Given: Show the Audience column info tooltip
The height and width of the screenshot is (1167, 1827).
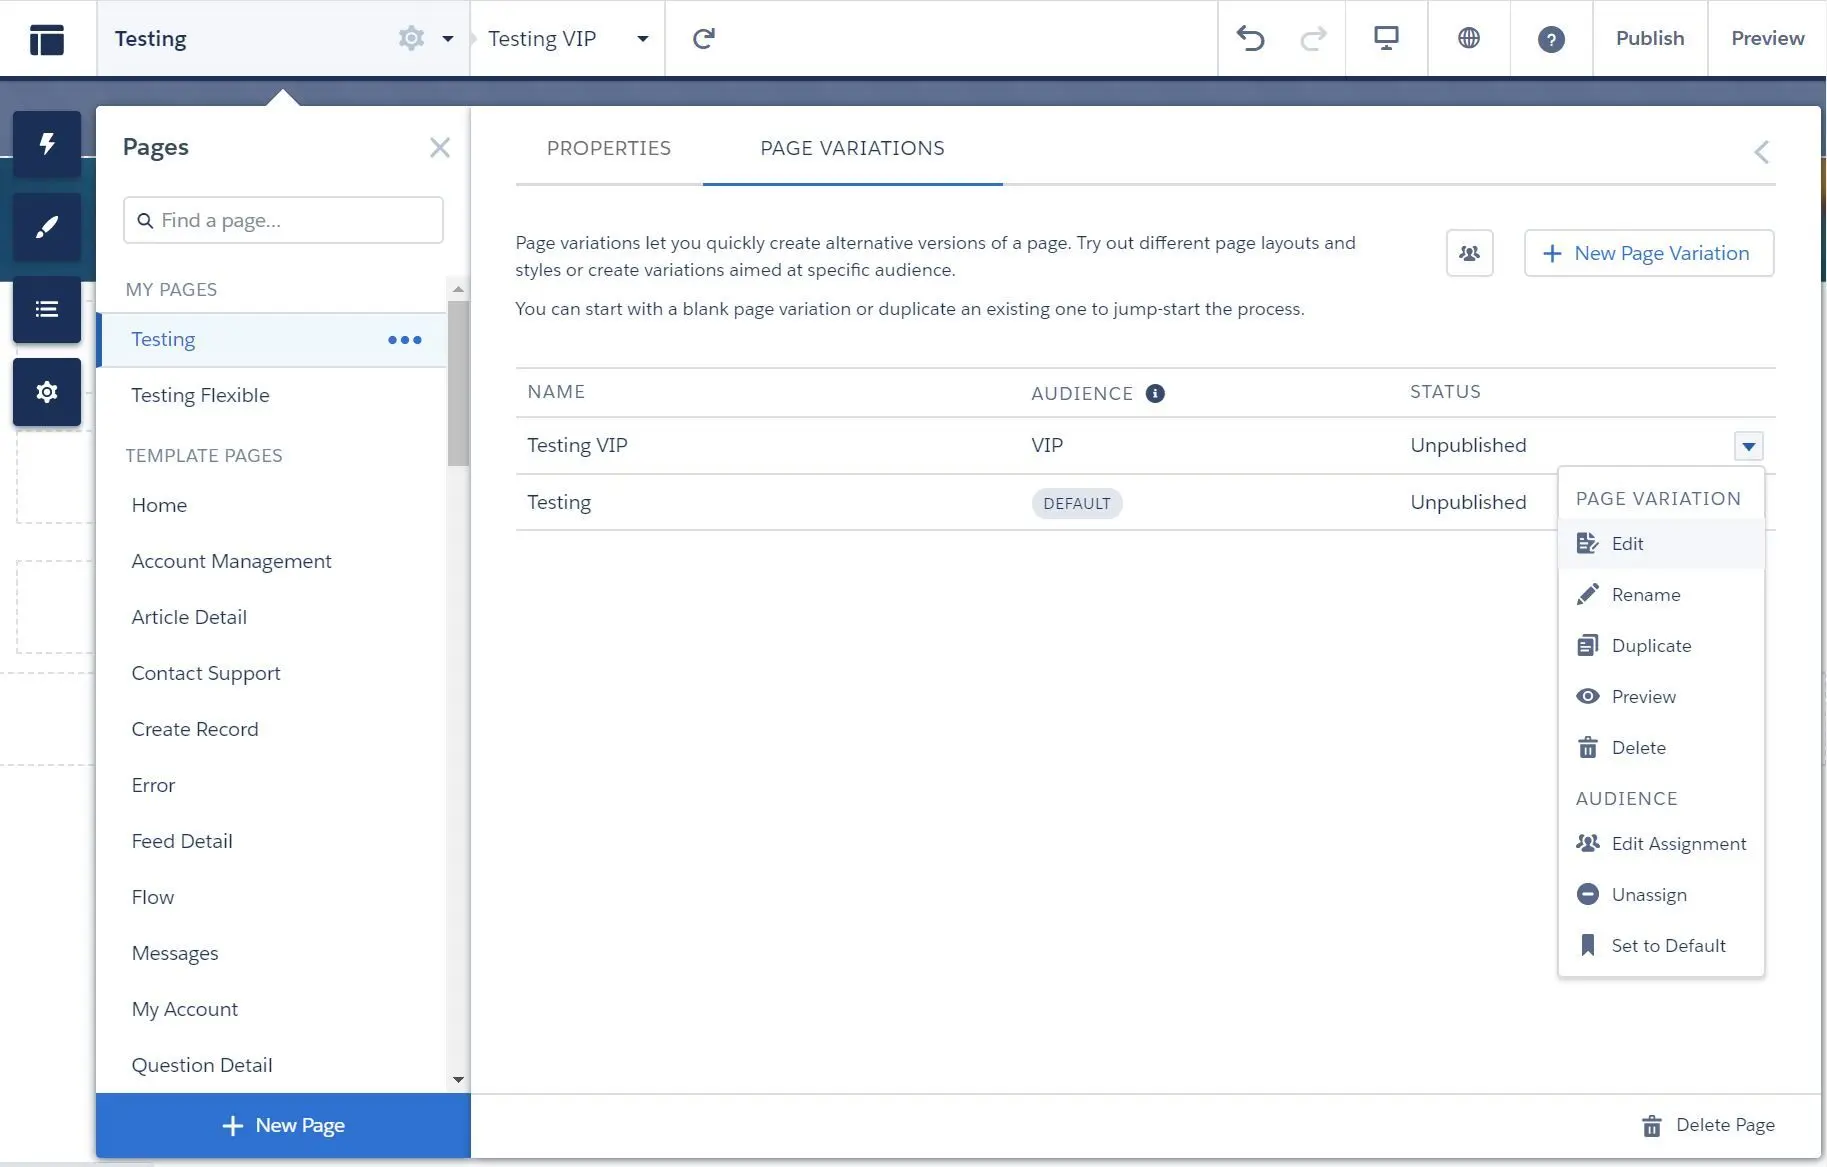Looking at the screenshot, I should pos(1155,393).
